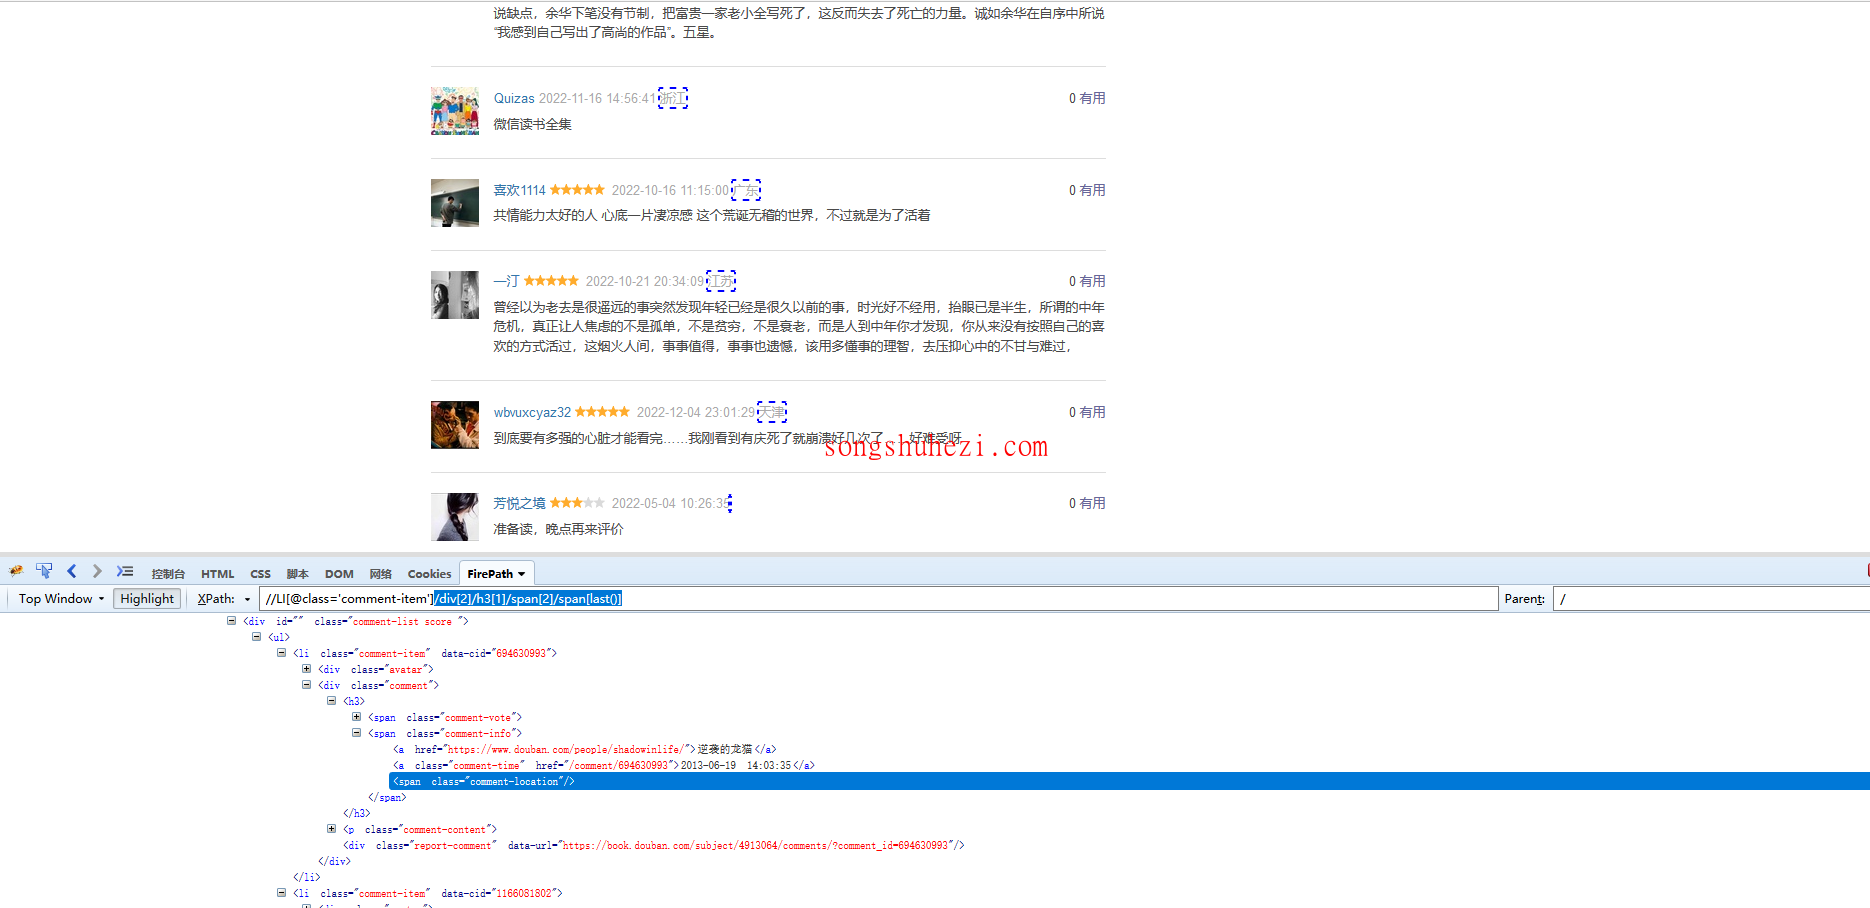Click the Highlight button
The image size is (1870, 908).
coord(147,599)
